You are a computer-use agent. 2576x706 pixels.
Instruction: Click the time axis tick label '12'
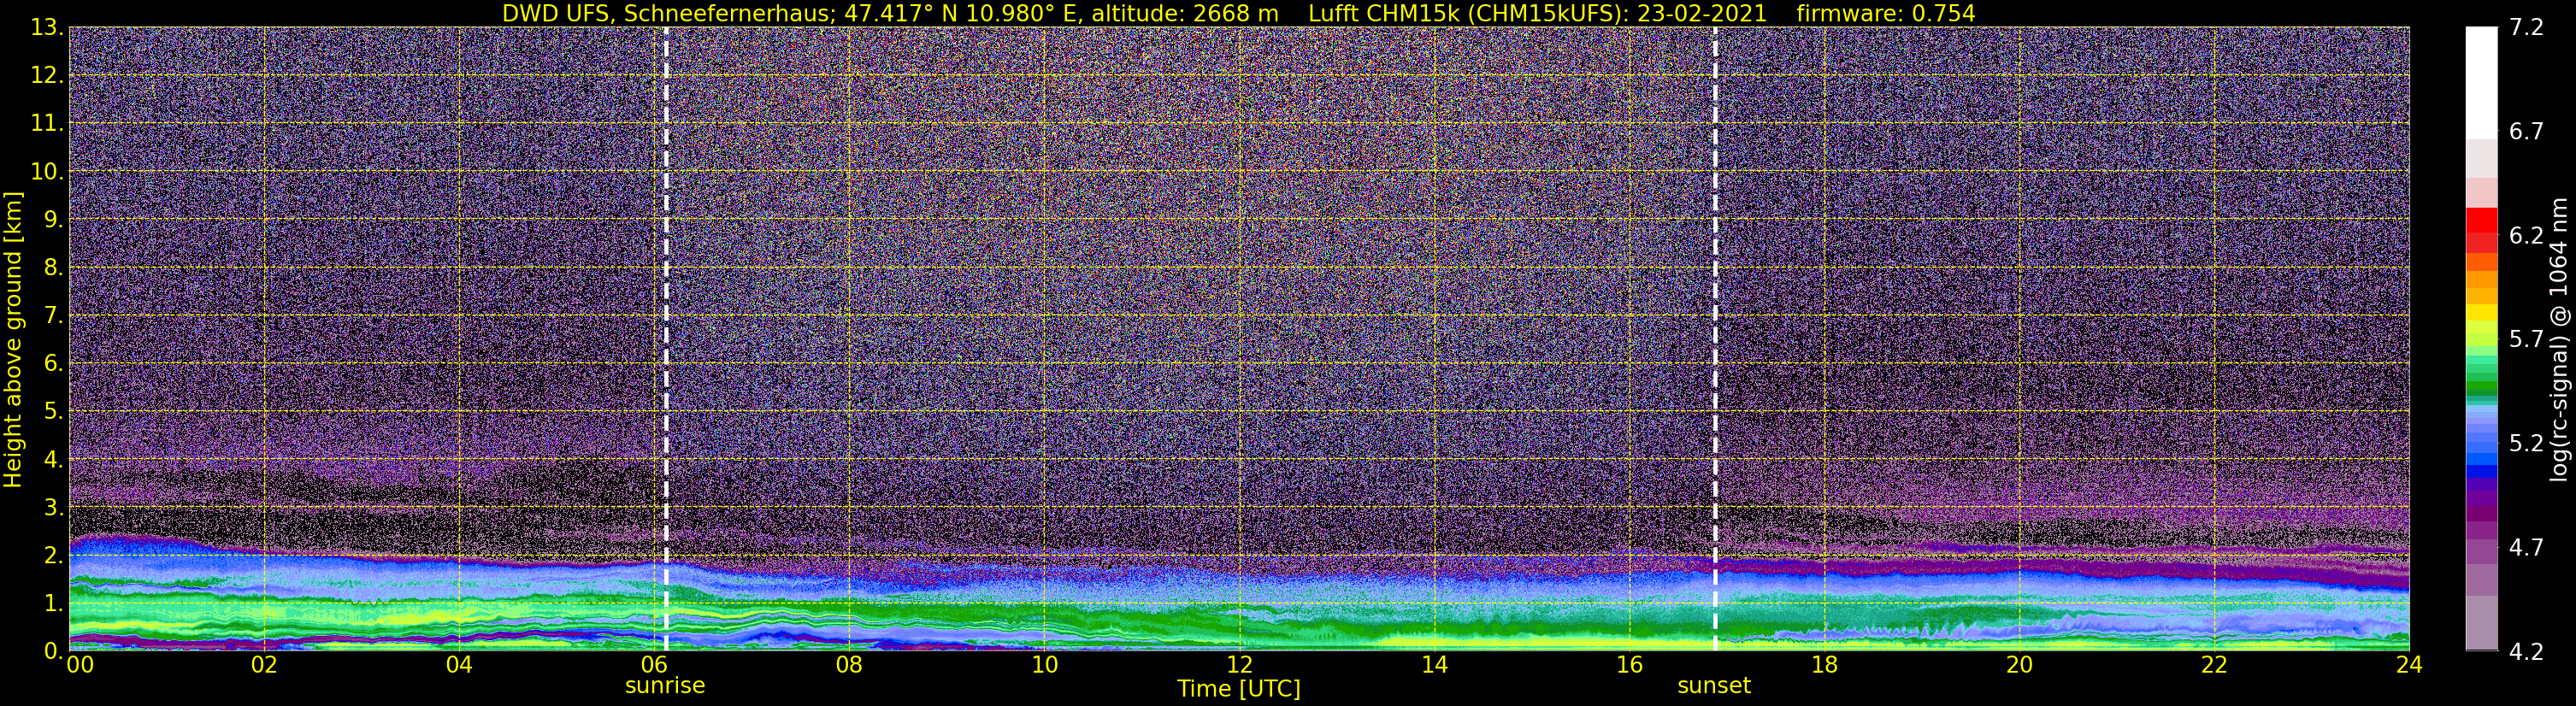[x=1239, y=665]
